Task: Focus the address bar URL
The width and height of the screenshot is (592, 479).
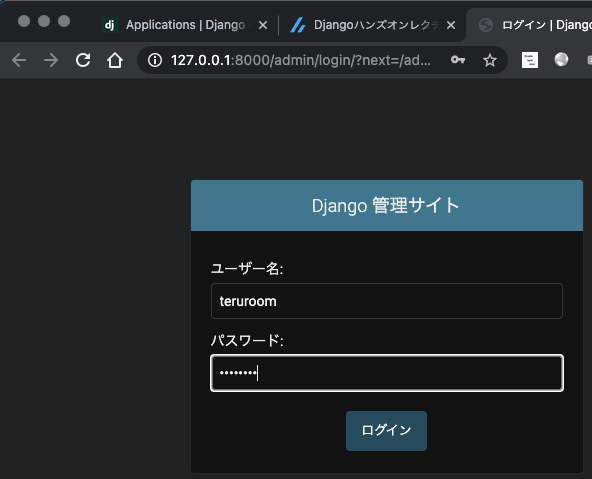Action: click(x=301, y=60)
